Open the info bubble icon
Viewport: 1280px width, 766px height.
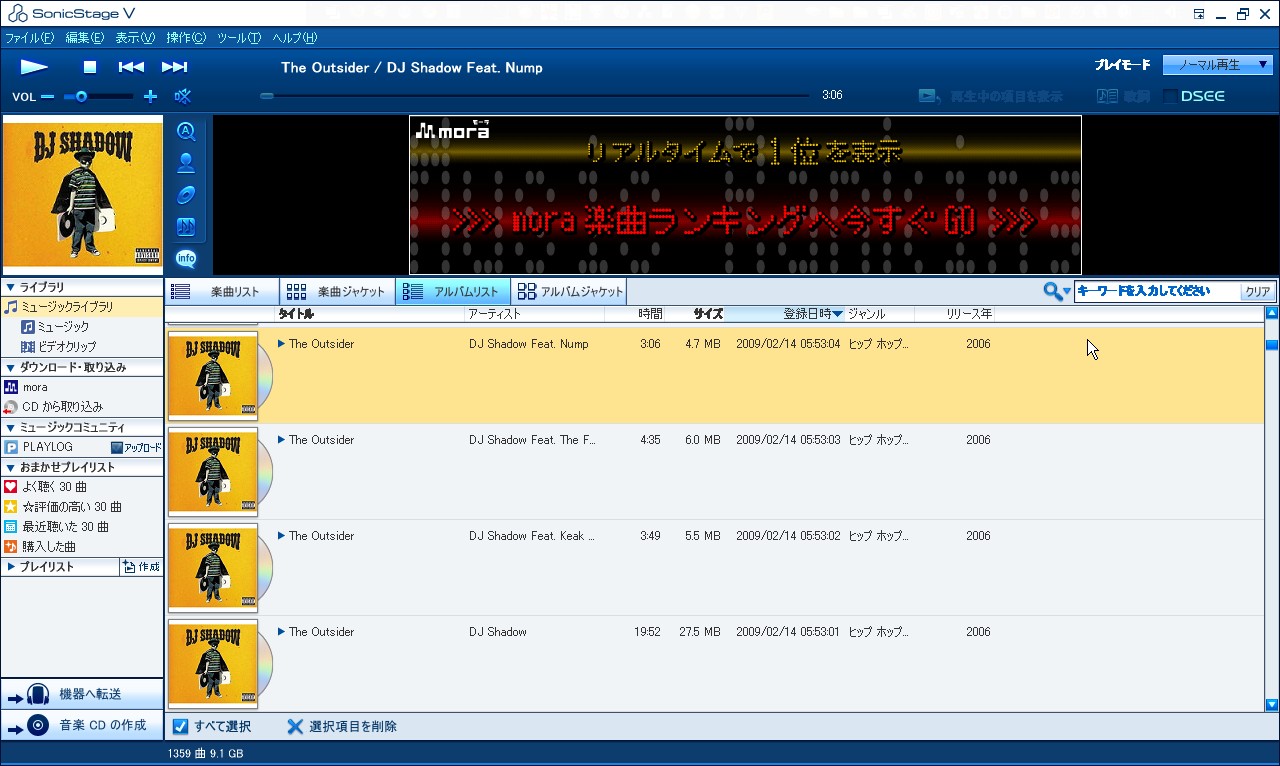pos(186,259)
